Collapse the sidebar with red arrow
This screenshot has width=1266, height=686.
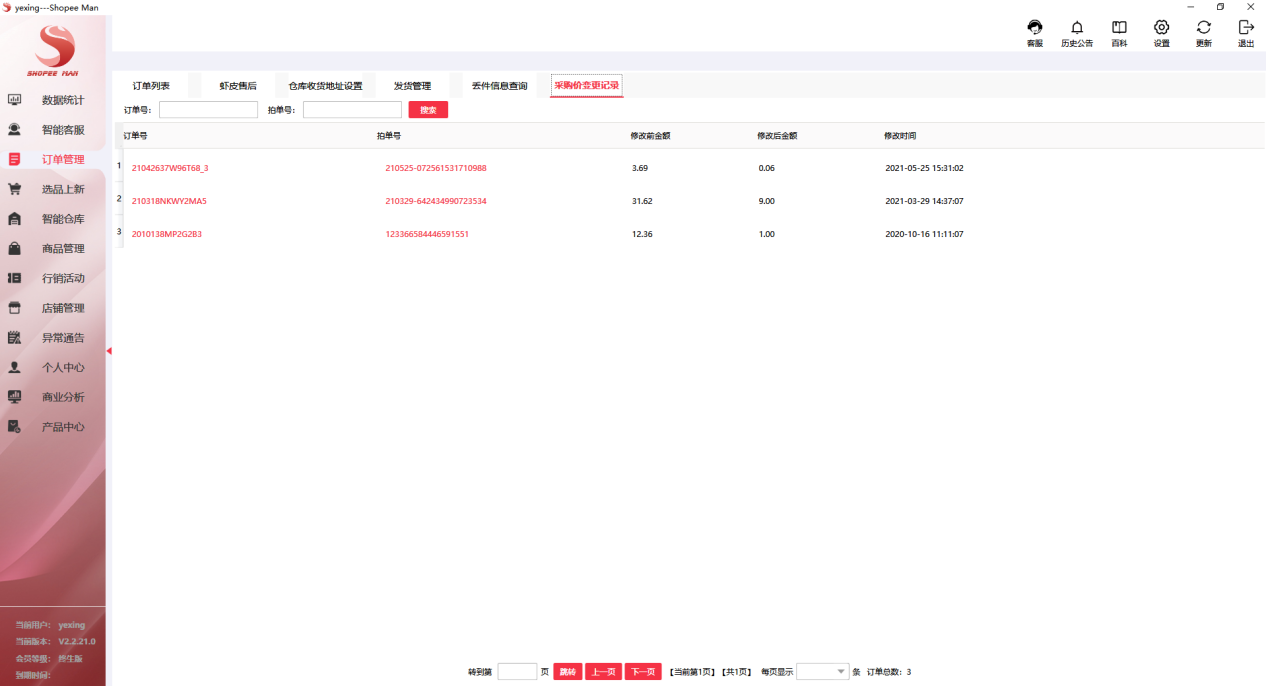(108, 351)
